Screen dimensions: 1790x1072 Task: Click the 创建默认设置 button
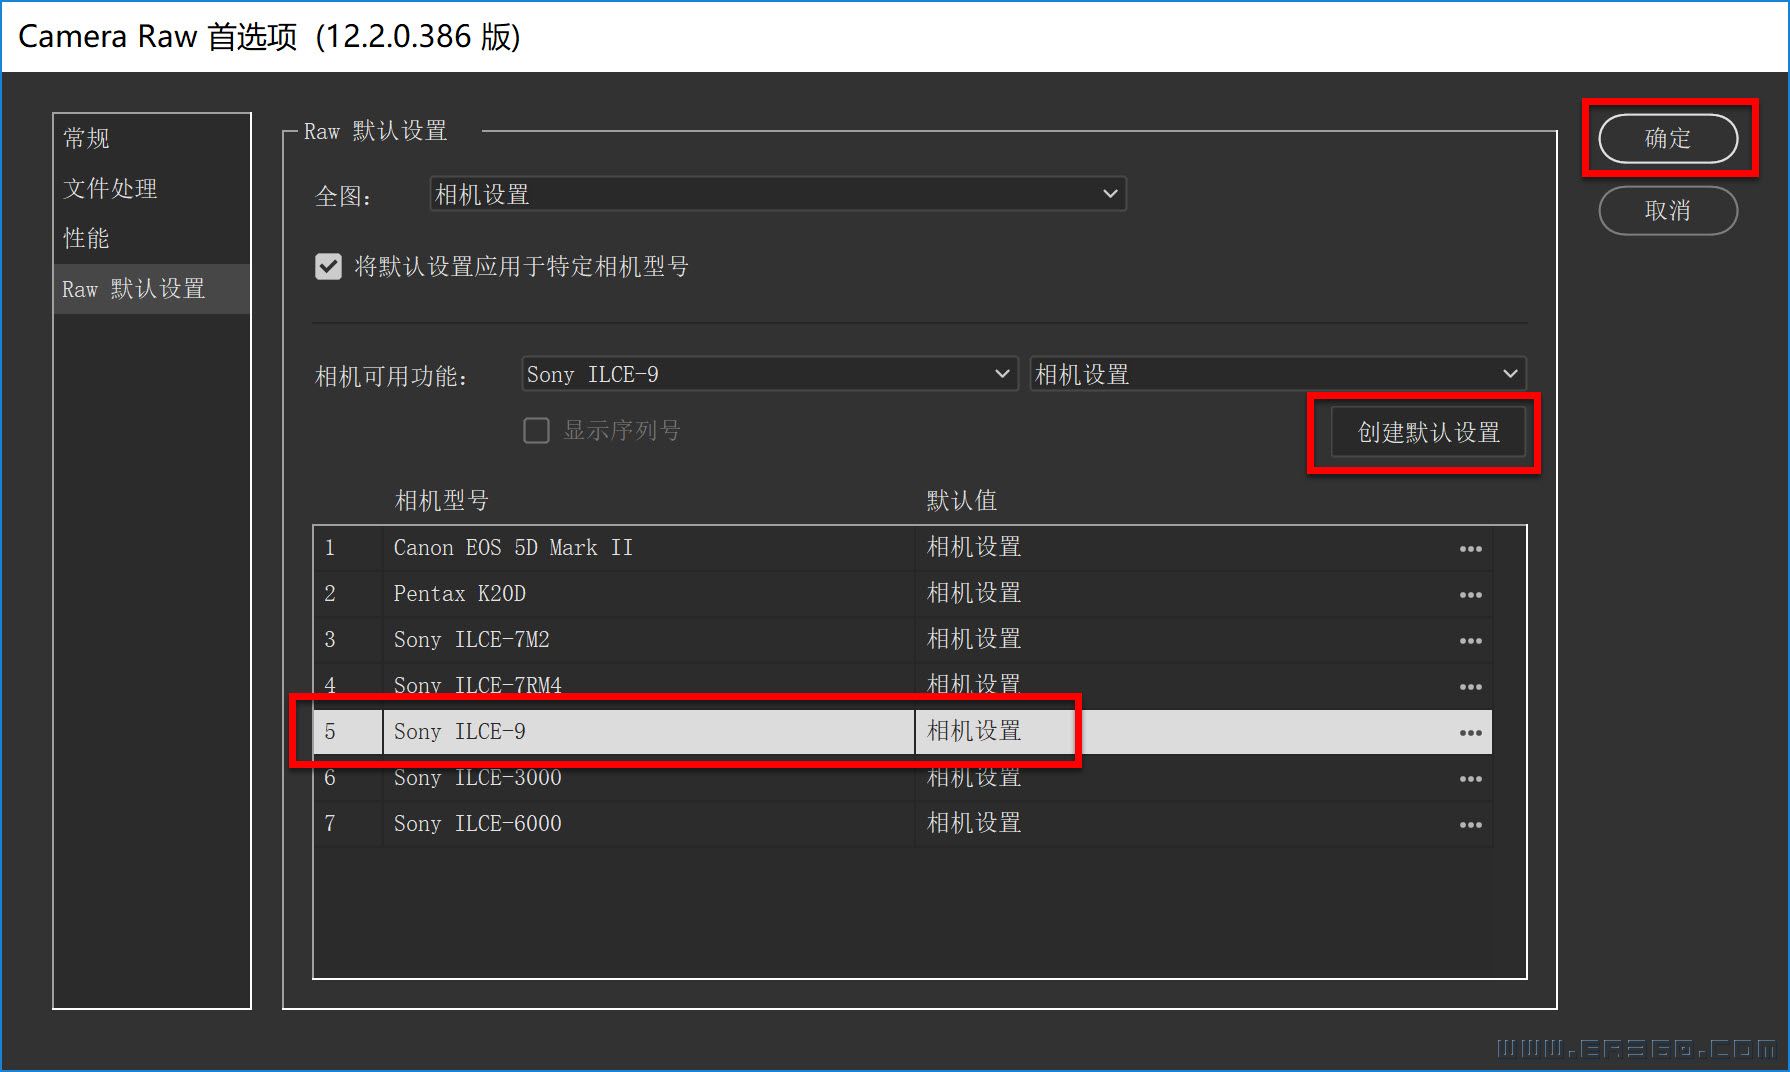pos(1428,432)
